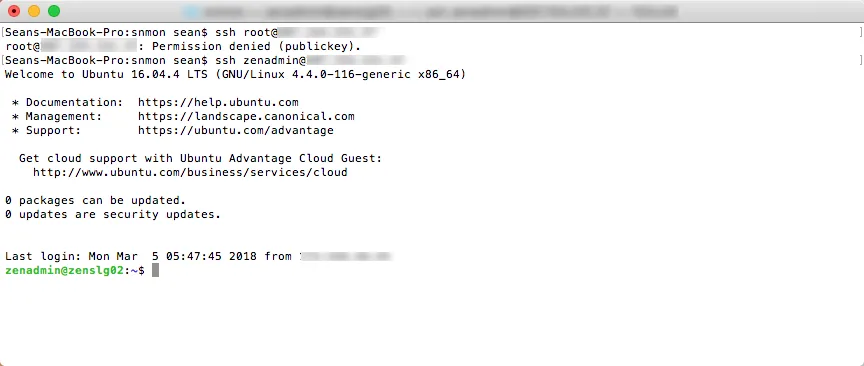Screen dimensions: 864x366
Task: Click the Welcome to Ubuntu 16.04.4 LTS line
Action: click(x=235, y=74)
